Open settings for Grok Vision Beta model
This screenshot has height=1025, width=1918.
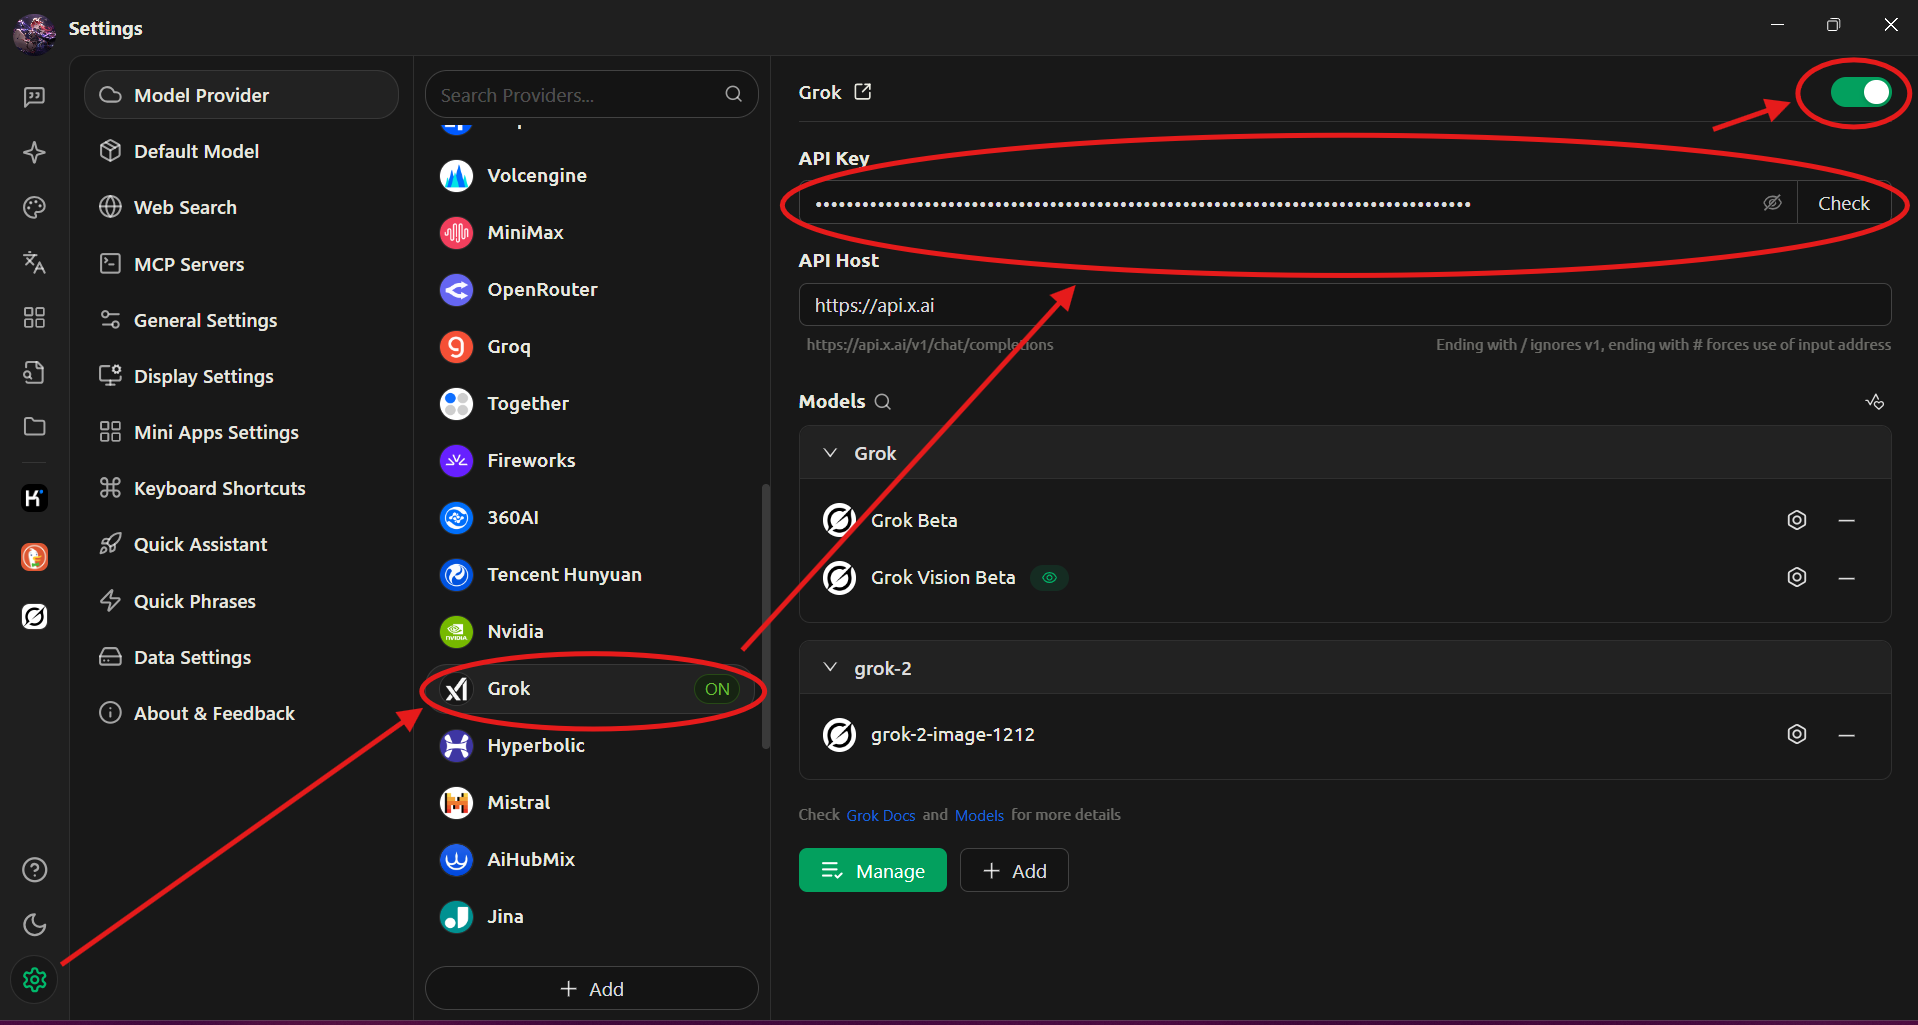point(1797,577)
